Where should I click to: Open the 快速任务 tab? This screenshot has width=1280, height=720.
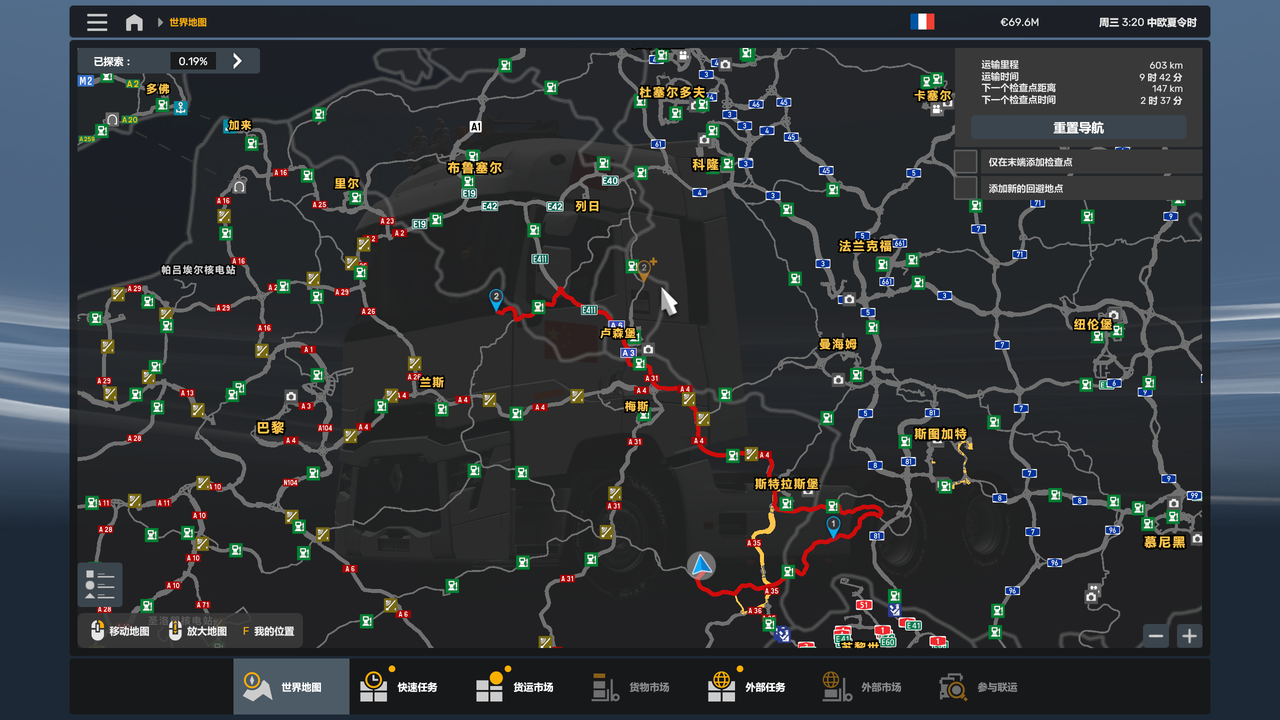pos(406,687)
